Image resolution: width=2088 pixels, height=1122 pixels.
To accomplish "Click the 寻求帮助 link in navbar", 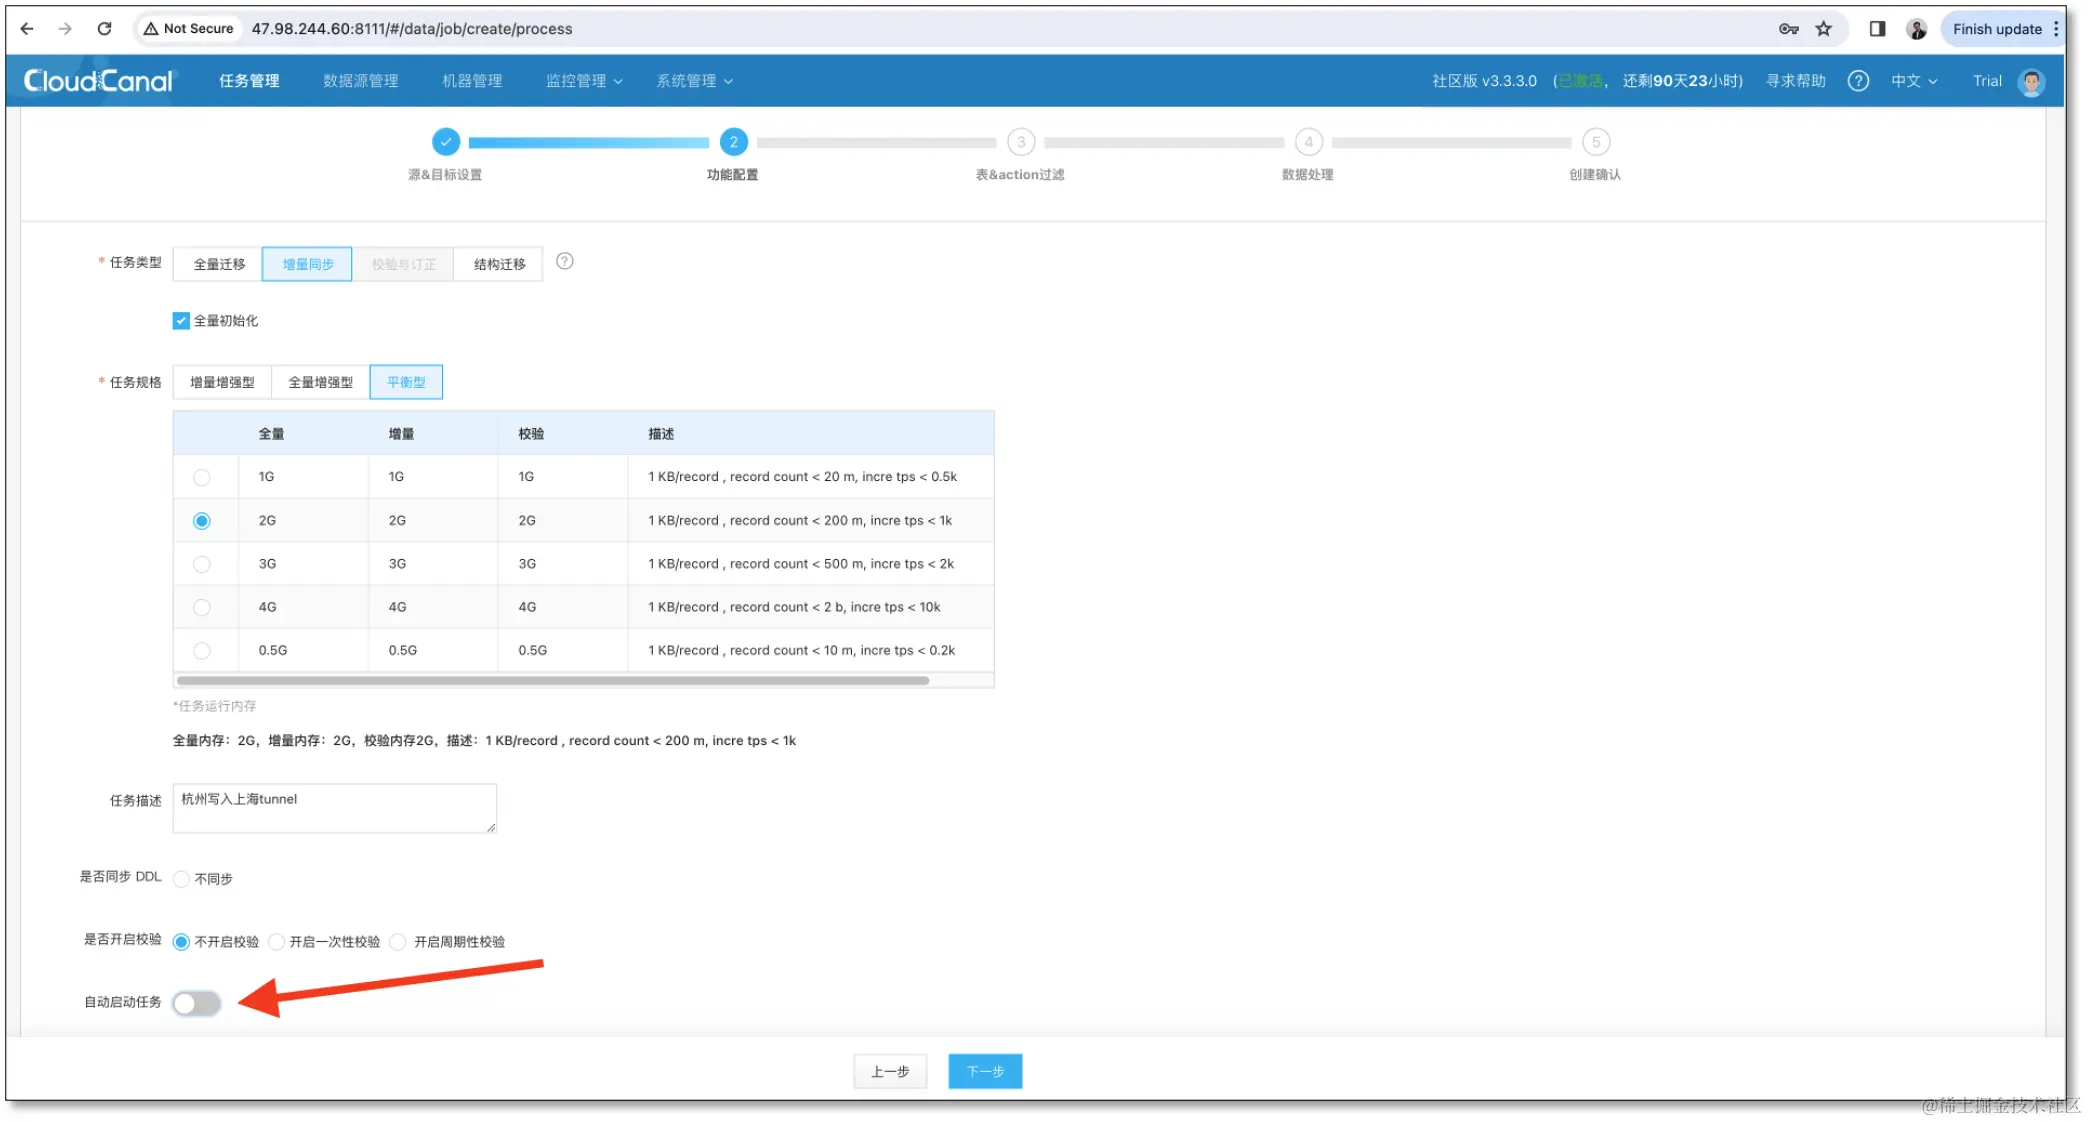I will tap(1794, 81).
